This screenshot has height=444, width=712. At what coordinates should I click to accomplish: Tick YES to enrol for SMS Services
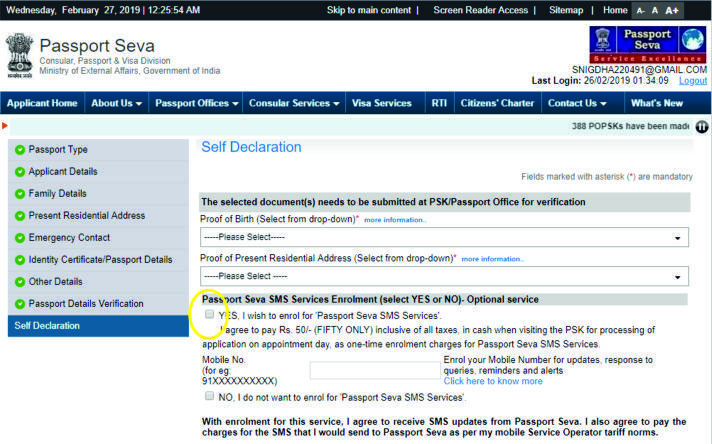[x=209, y=314]
